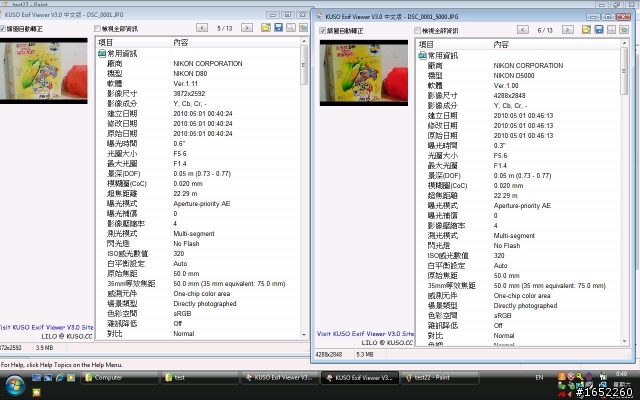Open folder icon in DSC_0001_5000.JPG window toolbar
The width and height of the screenshot is (640, 400).
(586, 29)
